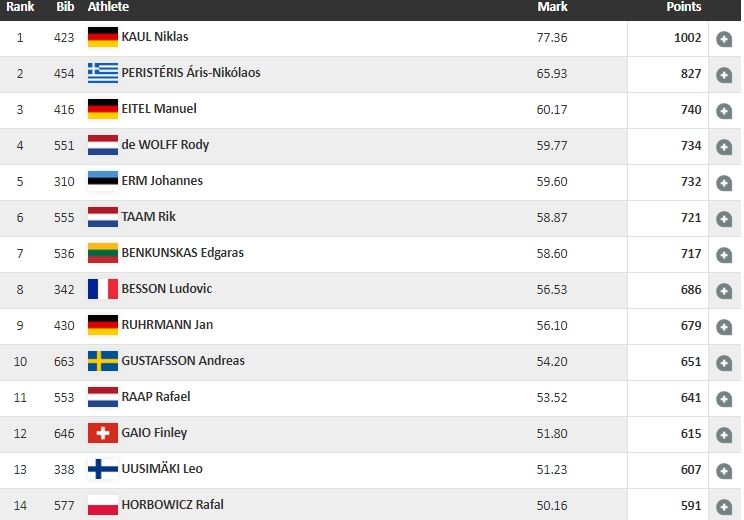744x520 pixels.
Task: Open athlete profile RAAP Rafael
Action: point(156,397)
